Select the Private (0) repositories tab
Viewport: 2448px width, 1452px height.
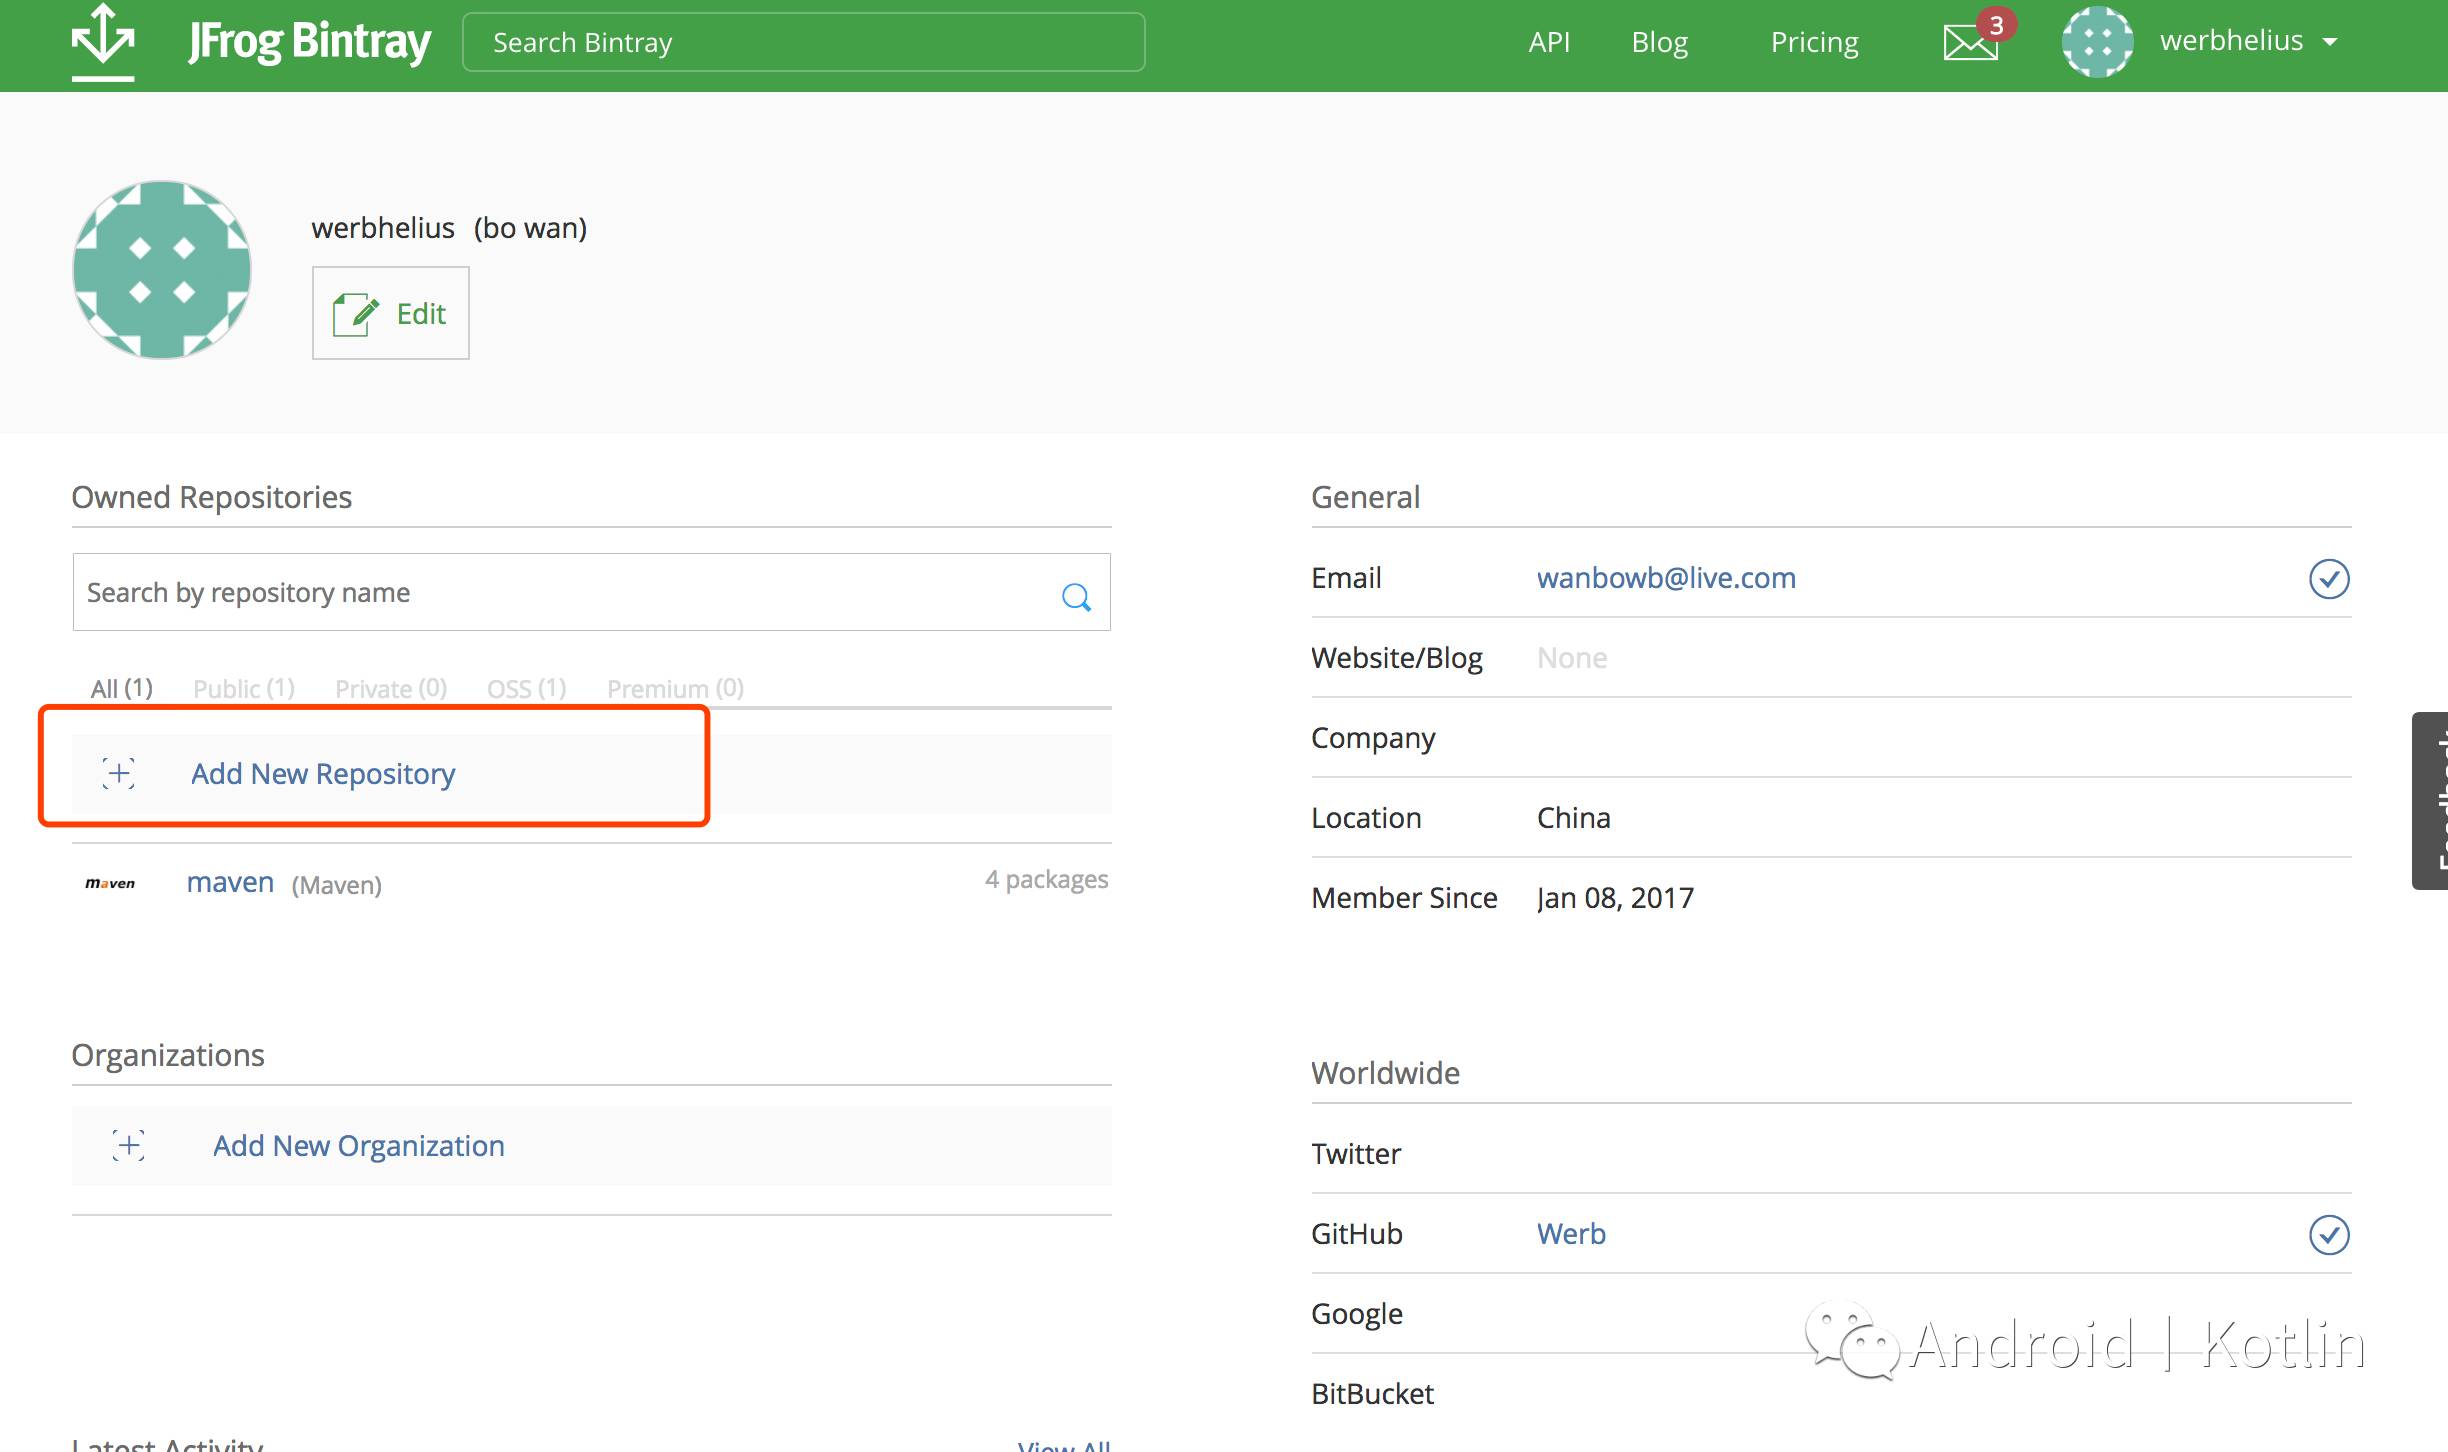[x=390, y=688]
